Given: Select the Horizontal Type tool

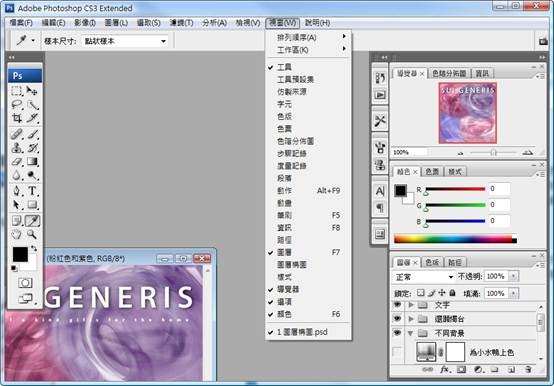Looking at the screenshot, I should 32,191.
